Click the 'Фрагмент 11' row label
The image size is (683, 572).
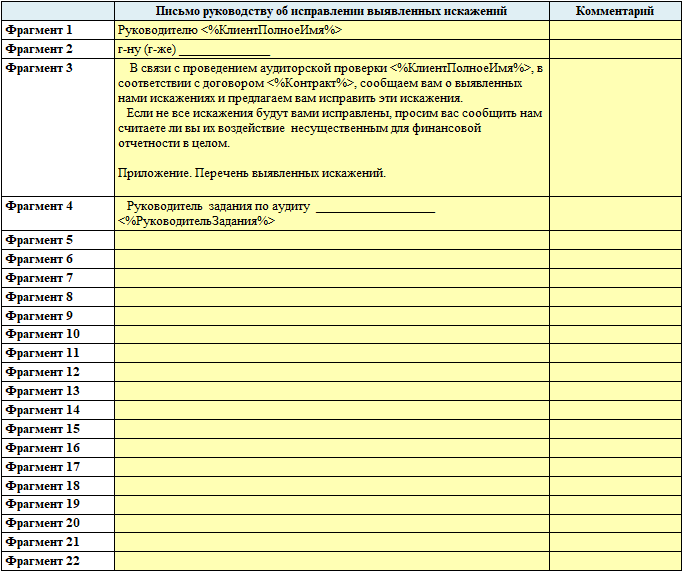tap(58, 353)
